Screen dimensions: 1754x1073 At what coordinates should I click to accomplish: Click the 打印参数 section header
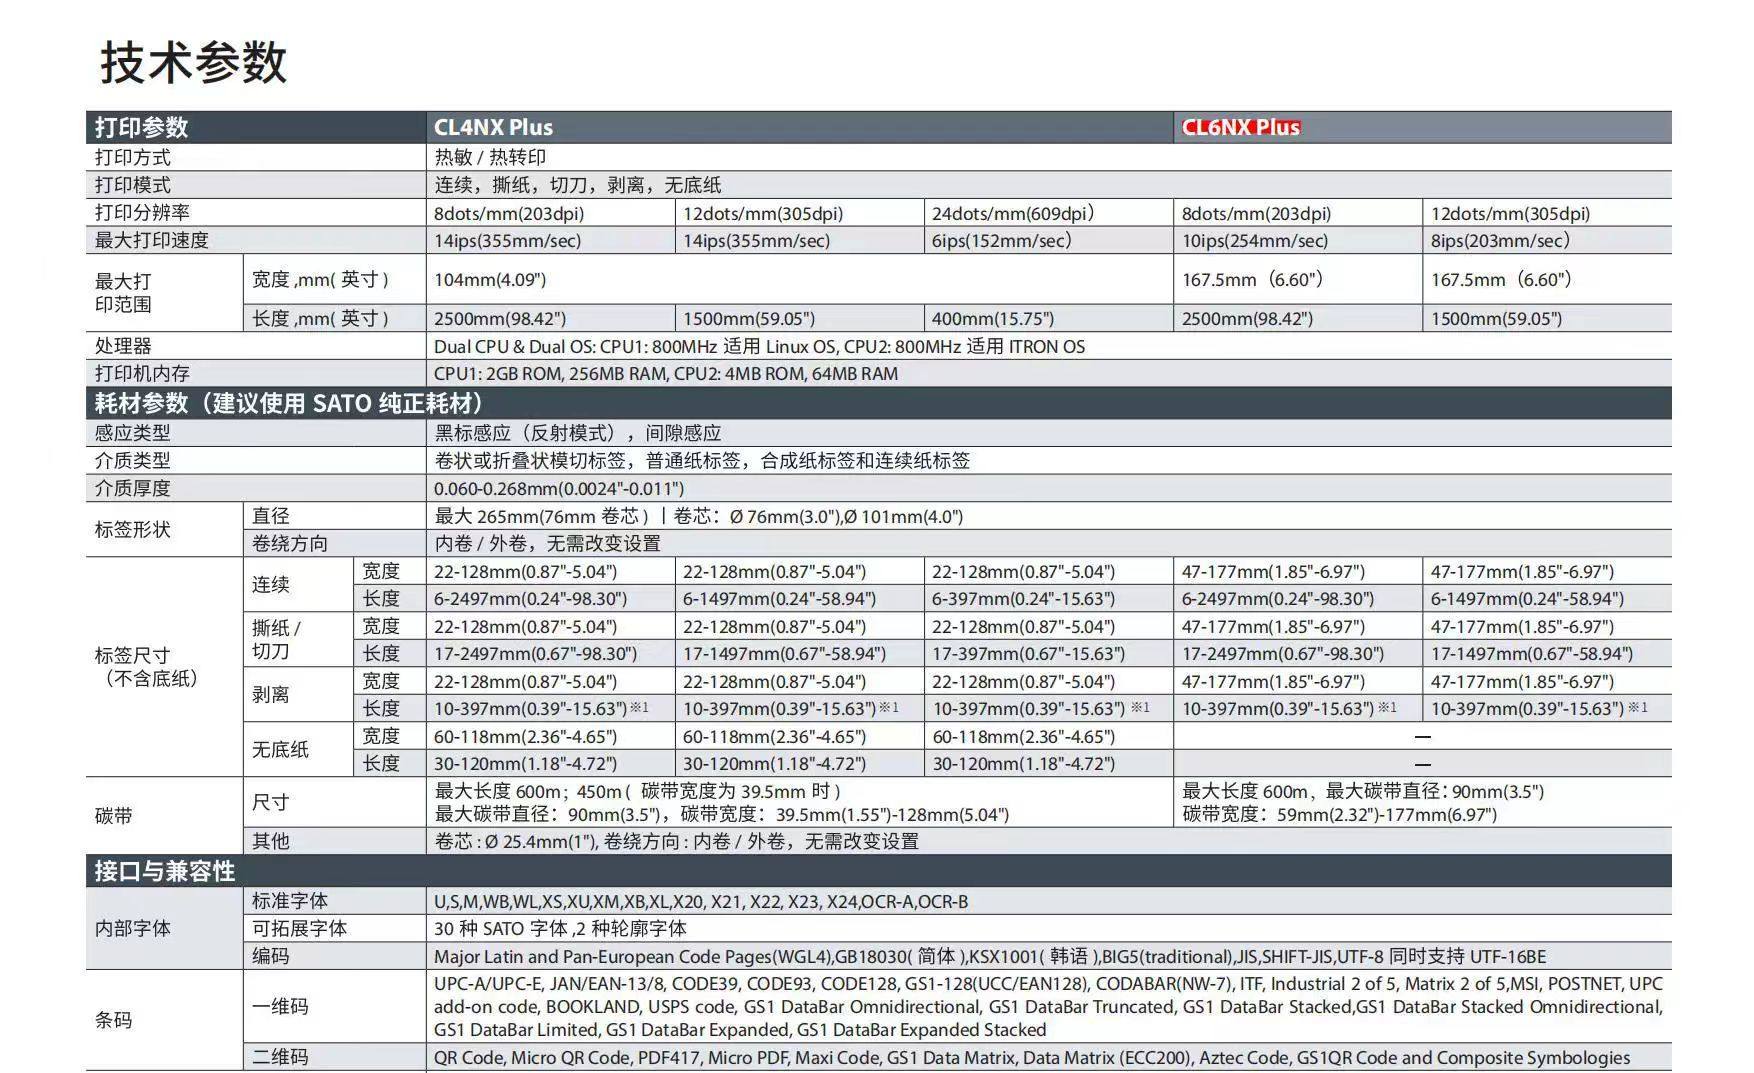click(141, 127)
